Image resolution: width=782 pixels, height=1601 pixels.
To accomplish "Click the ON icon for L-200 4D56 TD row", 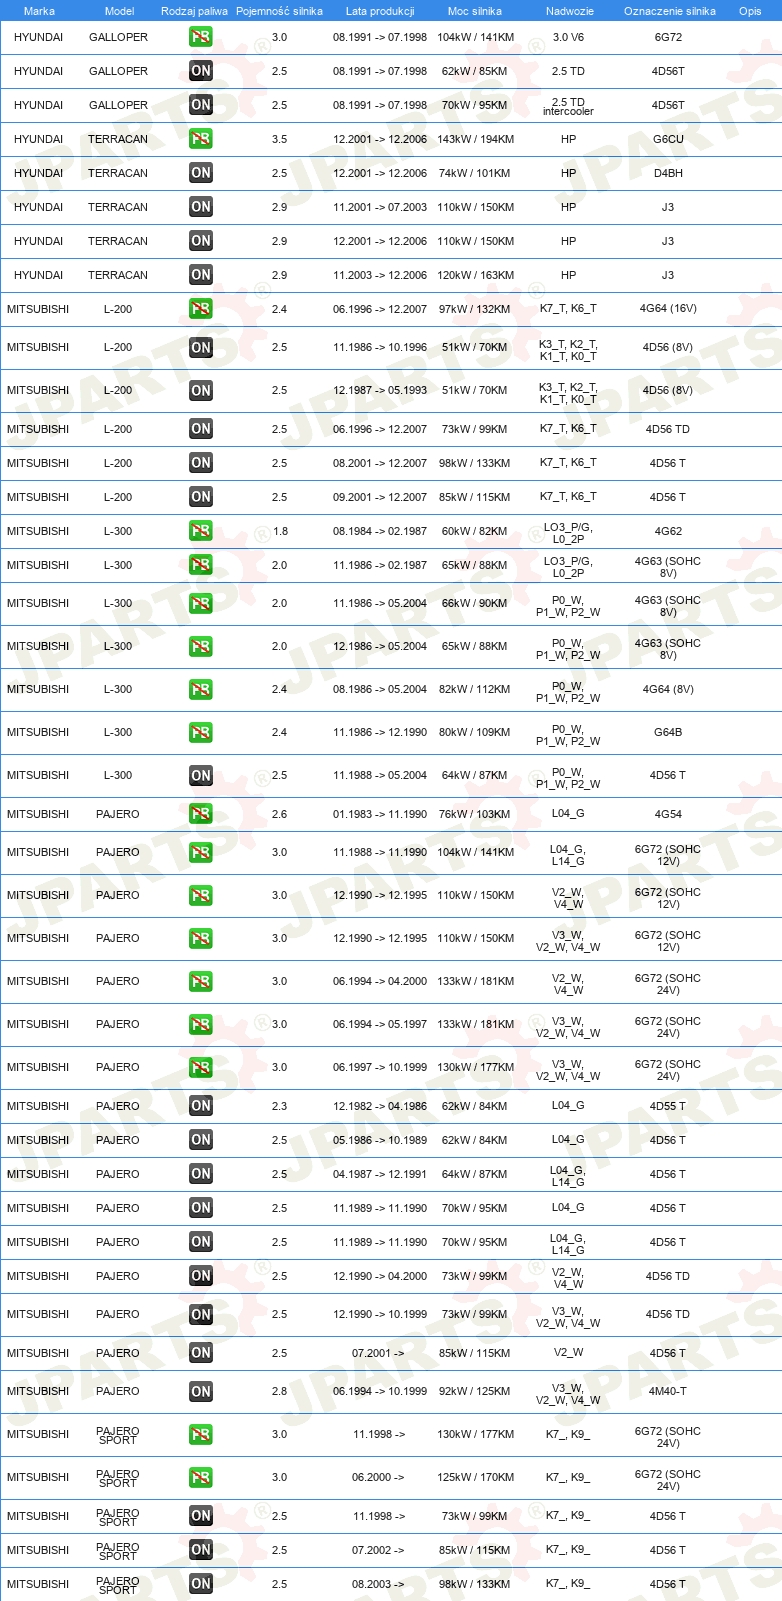I will pos(201,429).
